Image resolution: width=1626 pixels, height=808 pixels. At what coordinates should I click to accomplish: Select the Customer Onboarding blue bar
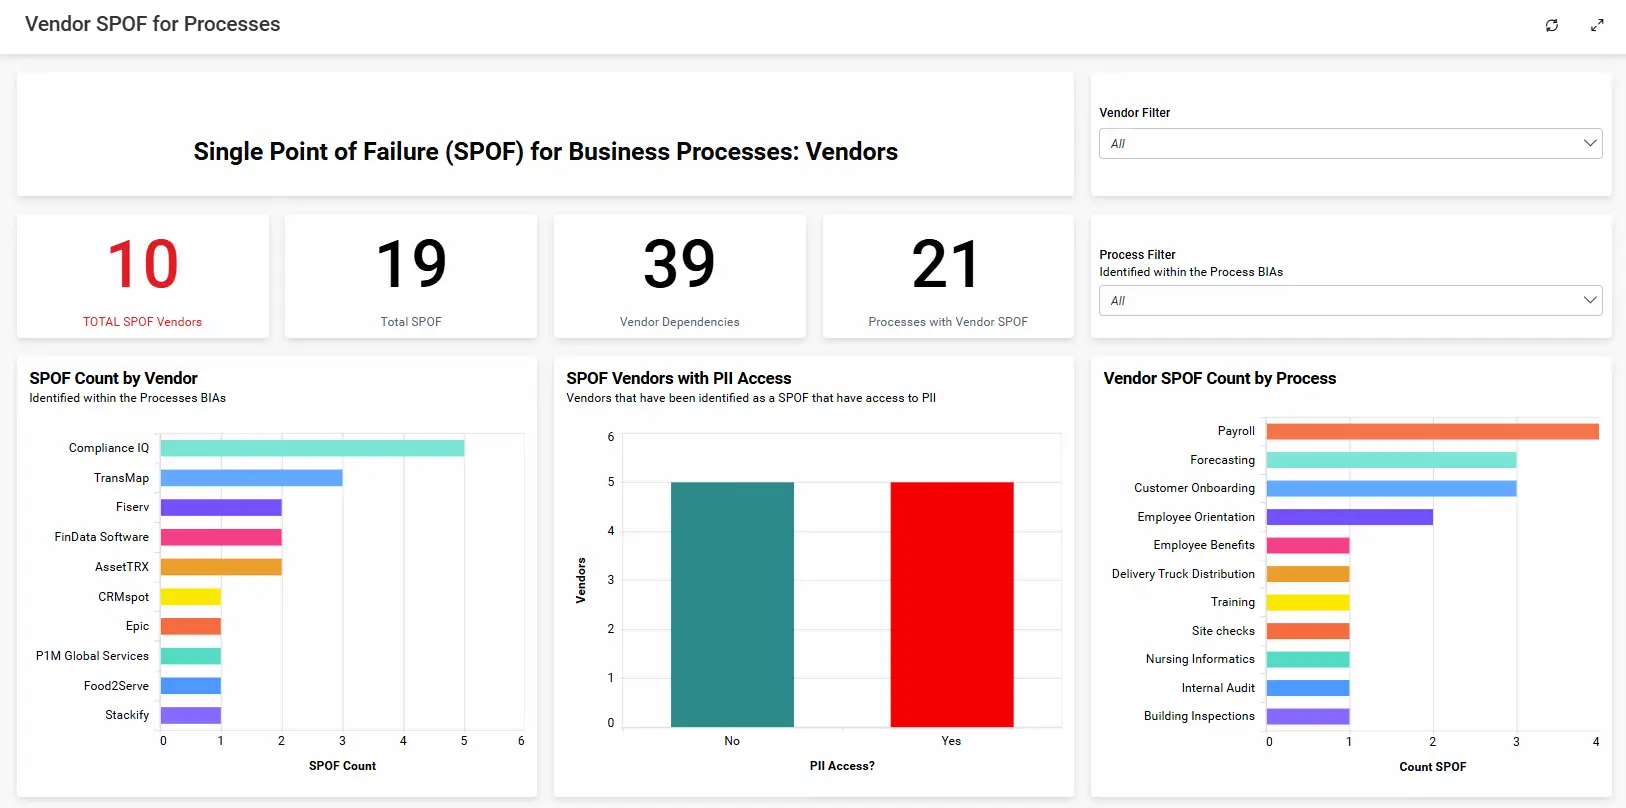(1391, 489)
